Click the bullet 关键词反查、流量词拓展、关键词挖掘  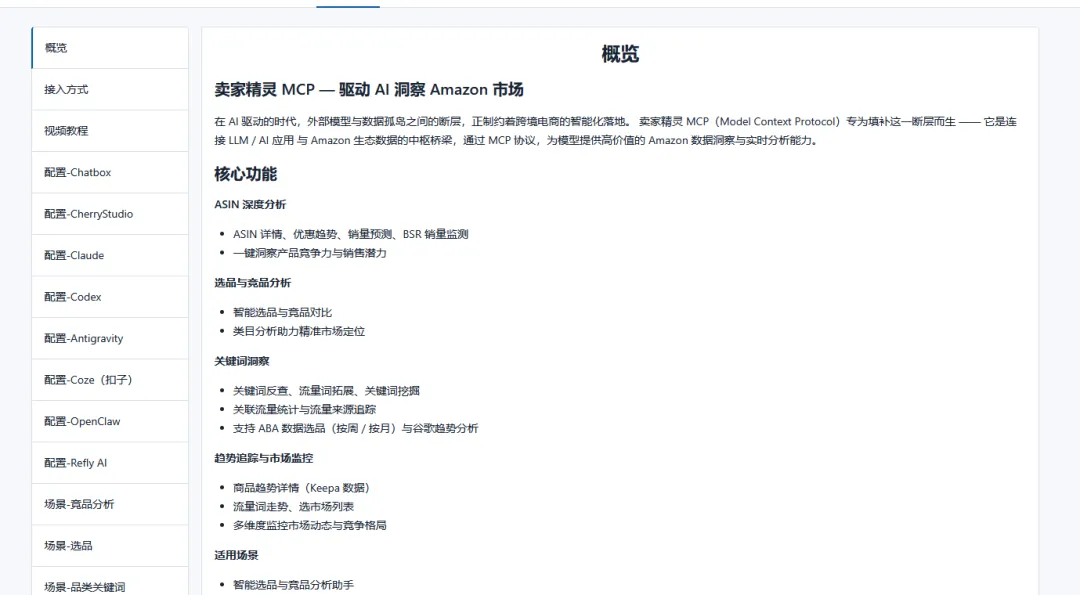click(x=326, y=391)
